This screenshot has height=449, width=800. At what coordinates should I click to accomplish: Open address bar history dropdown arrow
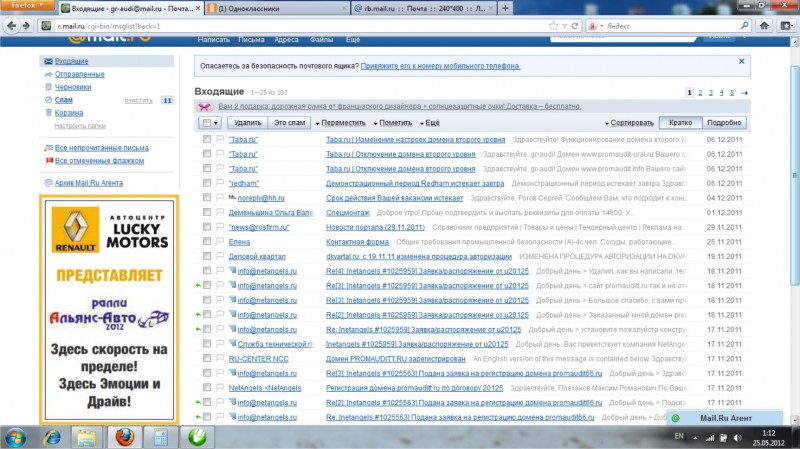tap(565, 26)
